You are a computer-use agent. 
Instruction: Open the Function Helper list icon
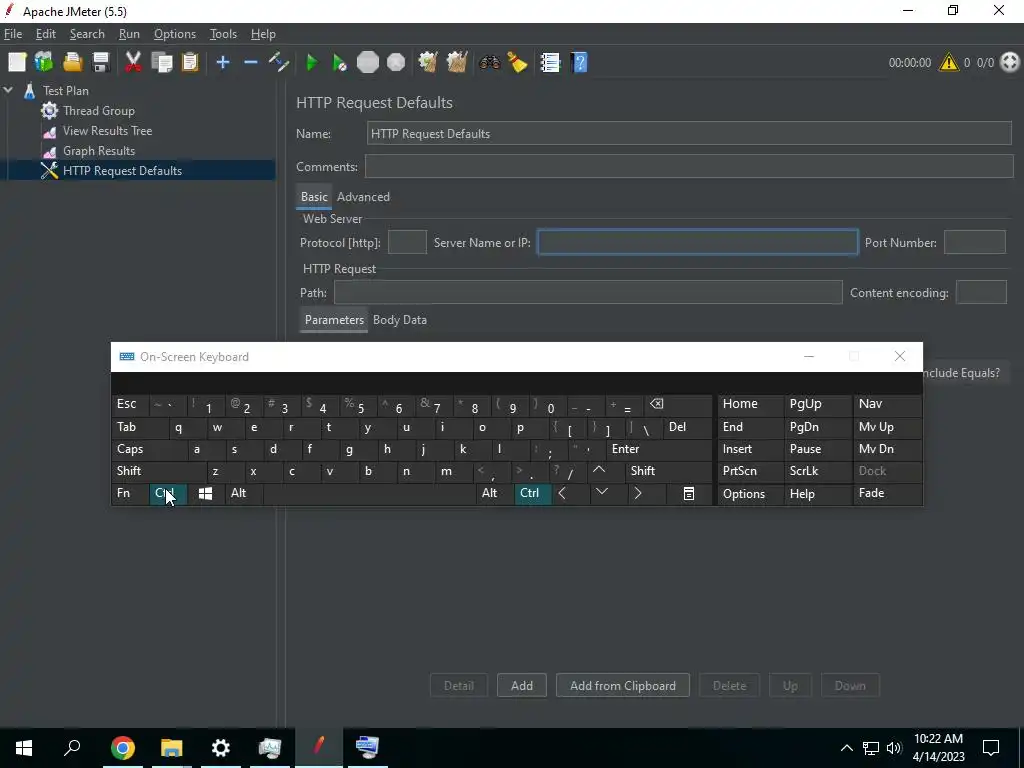coord(550,63)
